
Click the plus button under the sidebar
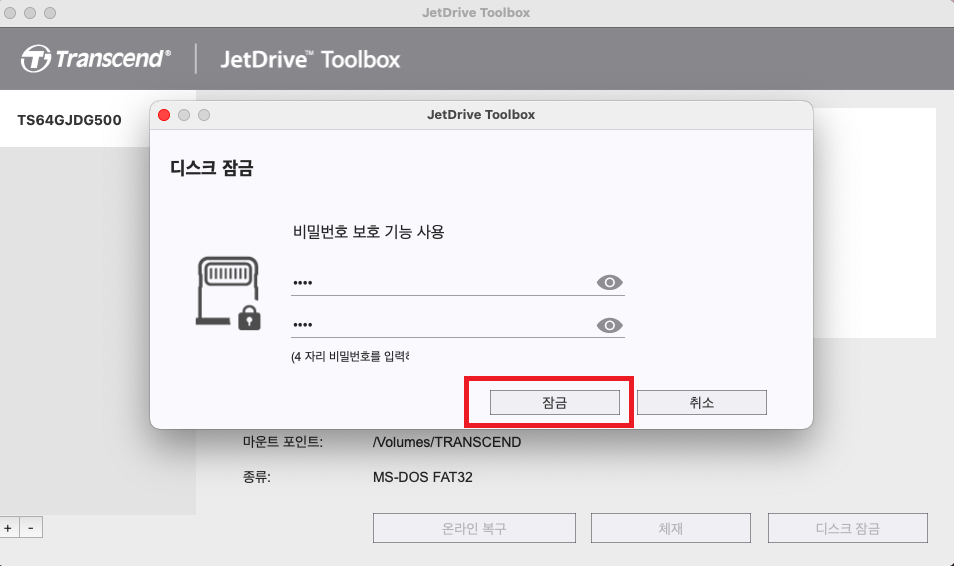[x=9, y=528]
